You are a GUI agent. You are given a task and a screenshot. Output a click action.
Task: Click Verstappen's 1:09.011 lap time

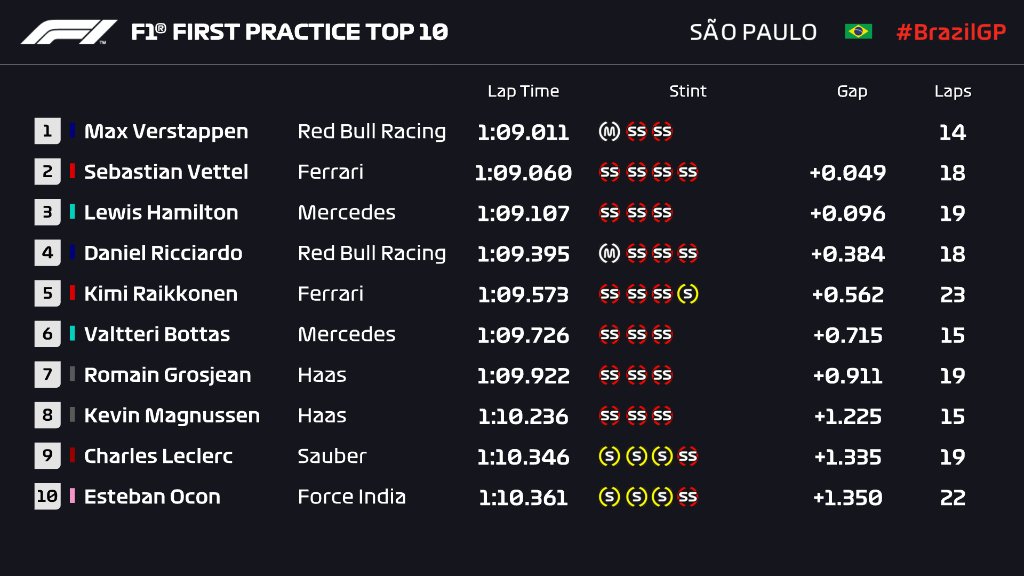coord(523,132)
